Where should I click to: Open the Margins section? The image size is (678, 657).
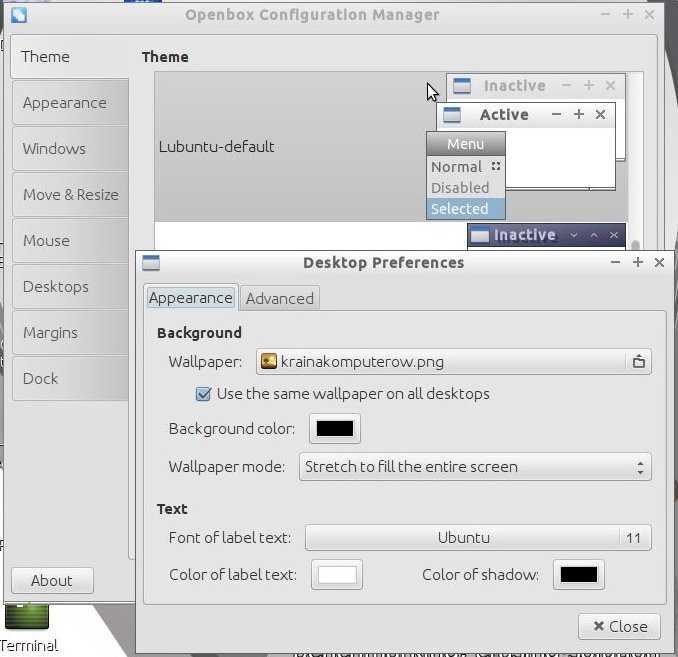70,333
